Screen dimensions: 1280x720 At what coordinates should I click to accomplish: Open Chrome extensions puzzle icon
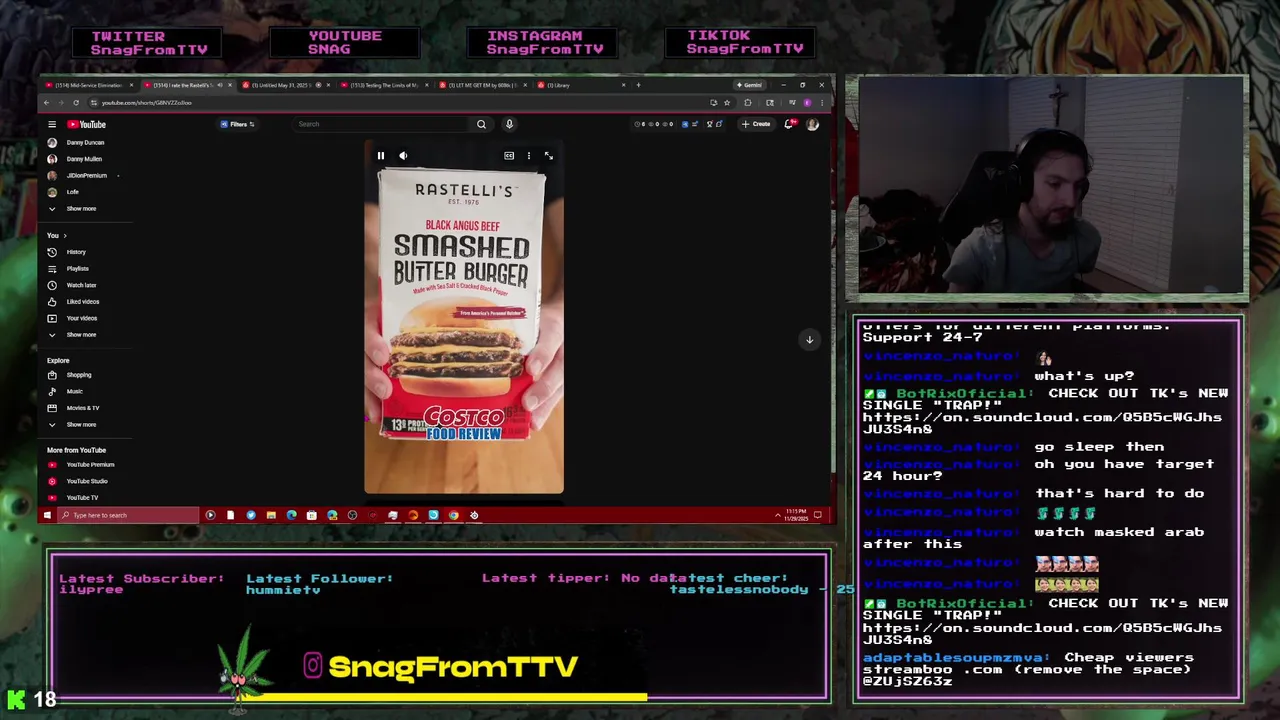(747, 102)
